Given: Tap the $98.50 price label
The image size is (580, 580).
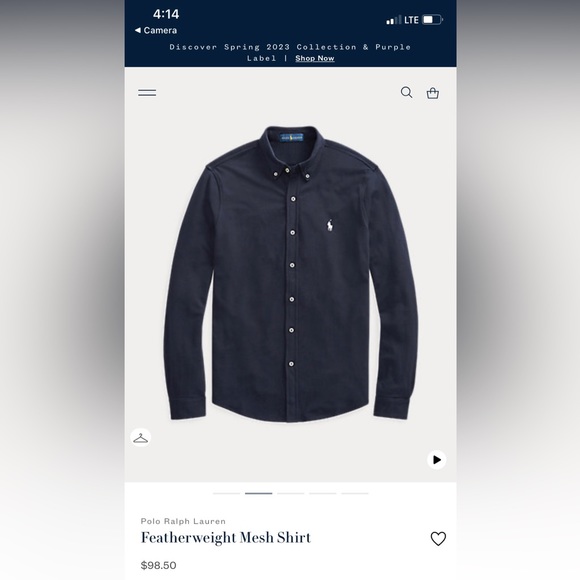Looking at the screenshot, I should (x=158, y=565).
